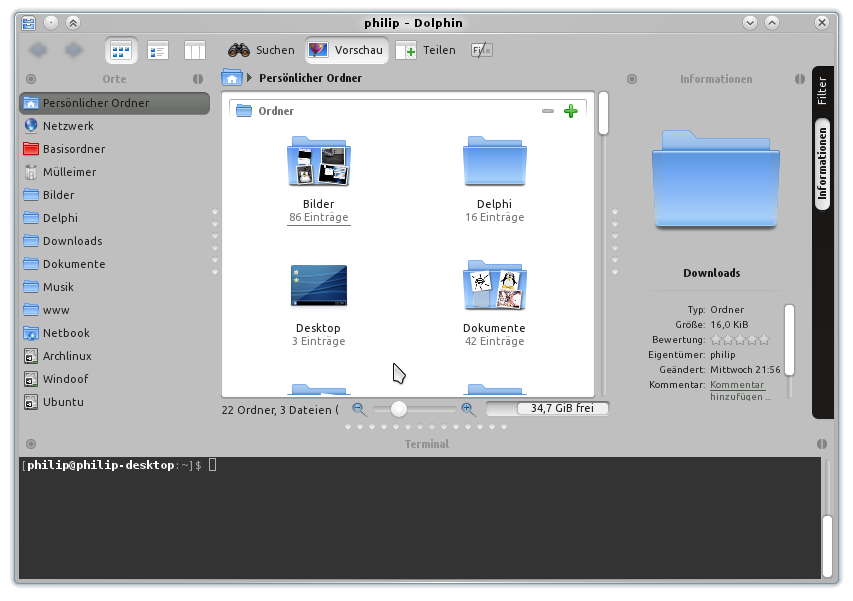Rate Downloads with the first star
The image size is (853, 601).
[716, 340]
